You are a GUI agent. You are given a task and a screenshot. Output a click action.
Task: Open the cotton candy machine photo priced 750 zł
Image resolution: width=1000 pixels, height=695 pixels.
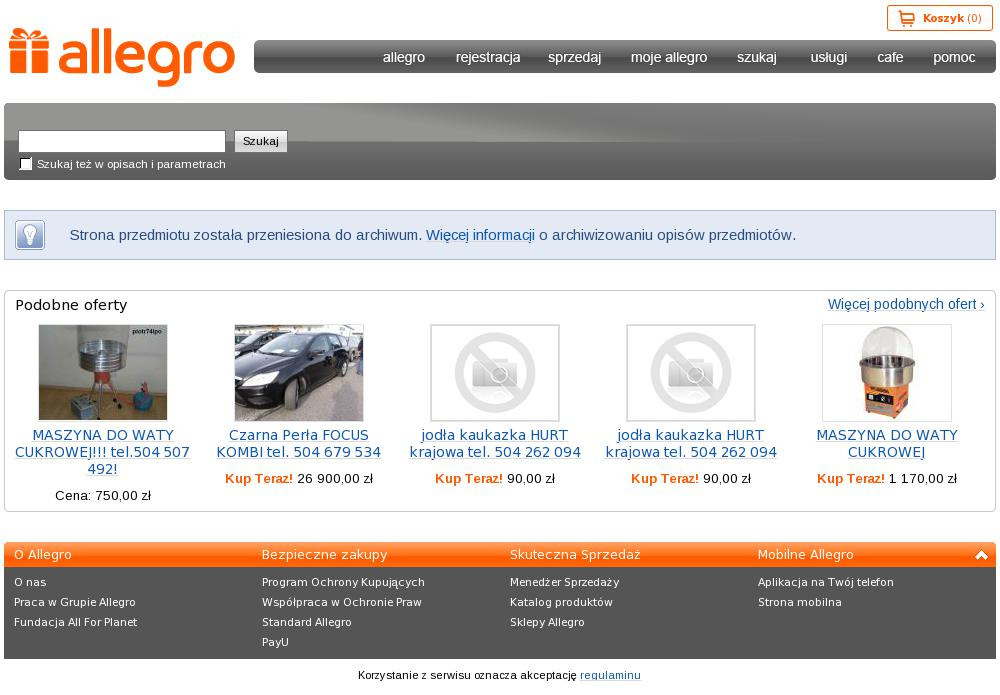[103, 372]
